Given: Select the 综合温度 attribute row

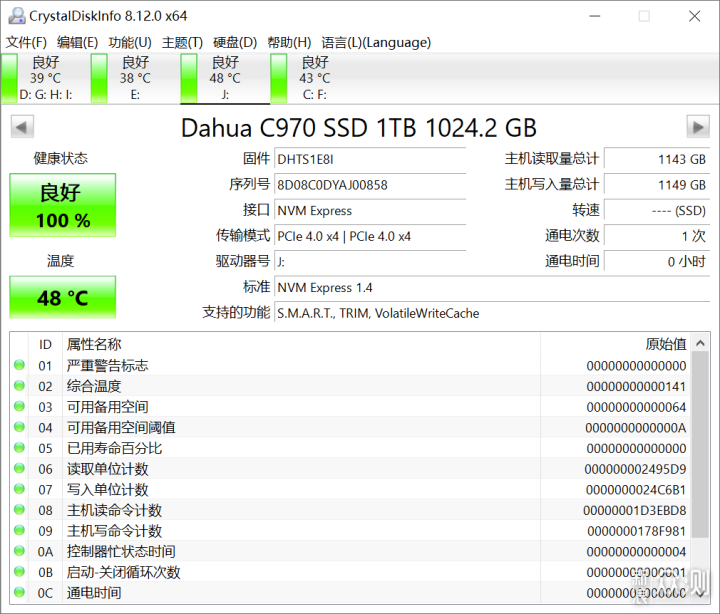Looking at the screenshot, I should tap(350, 386).
